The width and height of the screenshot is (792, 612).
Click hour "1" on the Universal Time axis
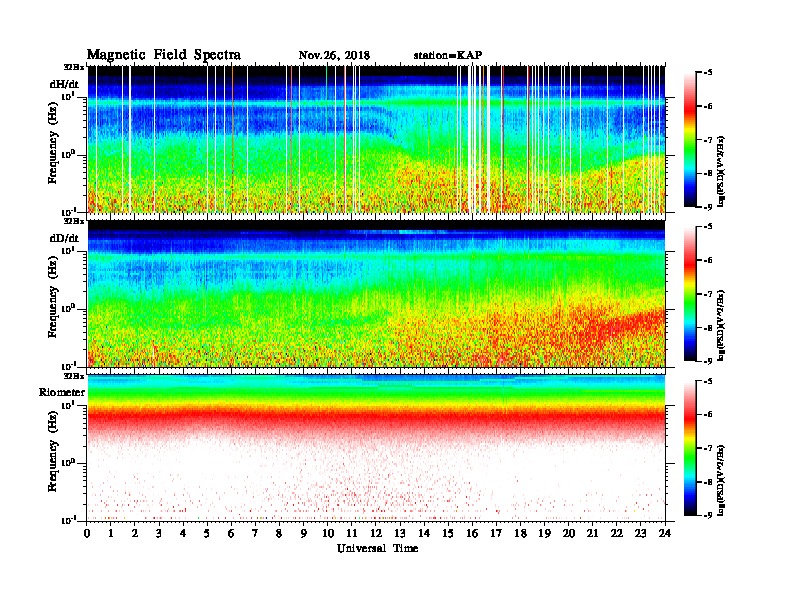pyautogui.click(x=111, y=534)
